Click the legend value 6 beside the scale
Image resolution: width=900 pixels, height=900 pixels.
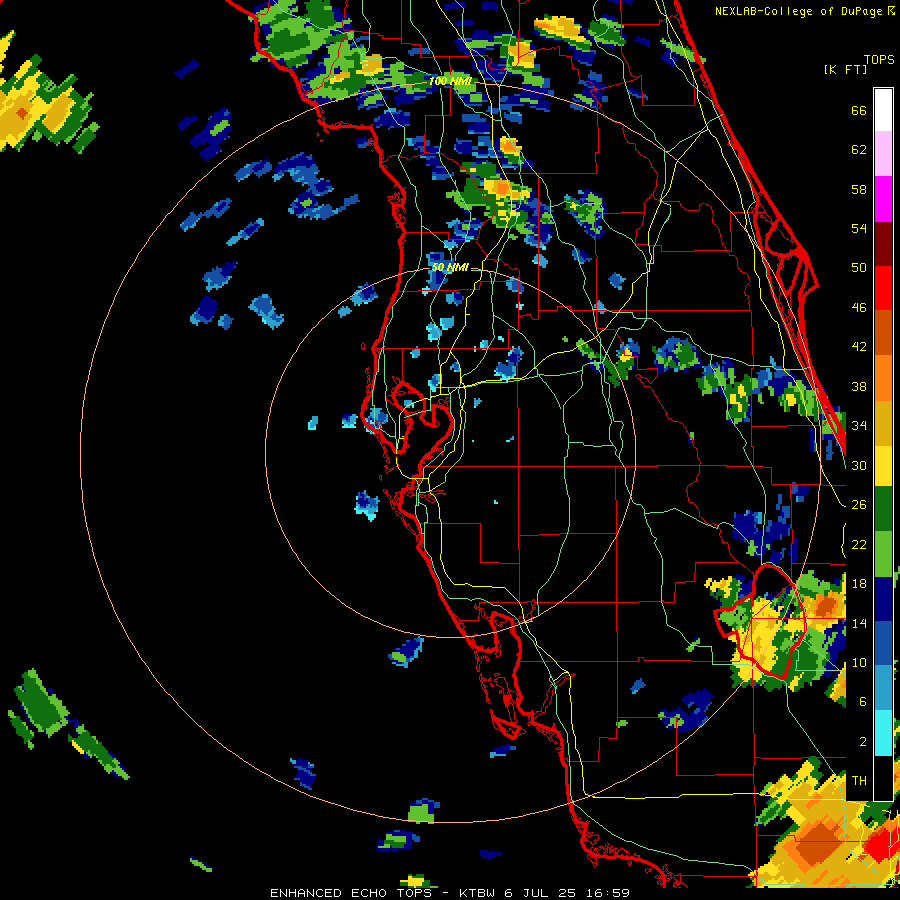862,701
